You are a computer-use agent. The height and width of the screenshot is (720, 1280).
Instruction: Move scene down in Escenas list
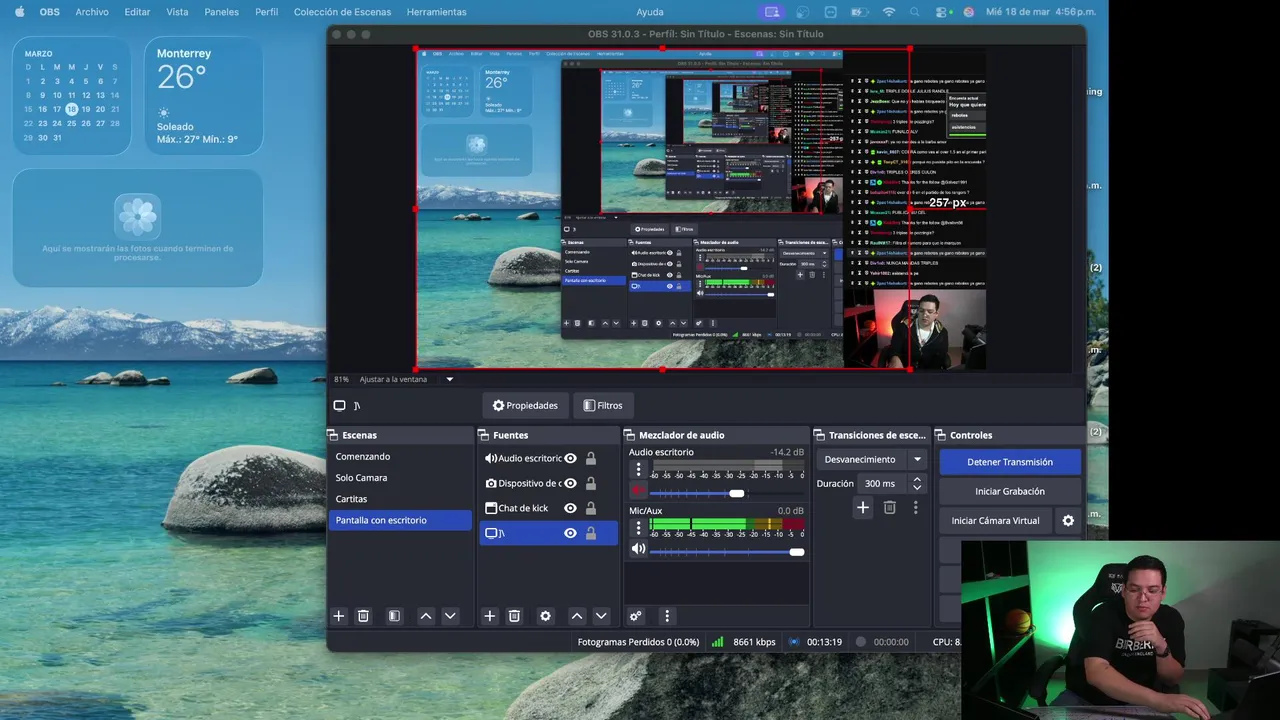pyautogui.click(x=450, y=616)
